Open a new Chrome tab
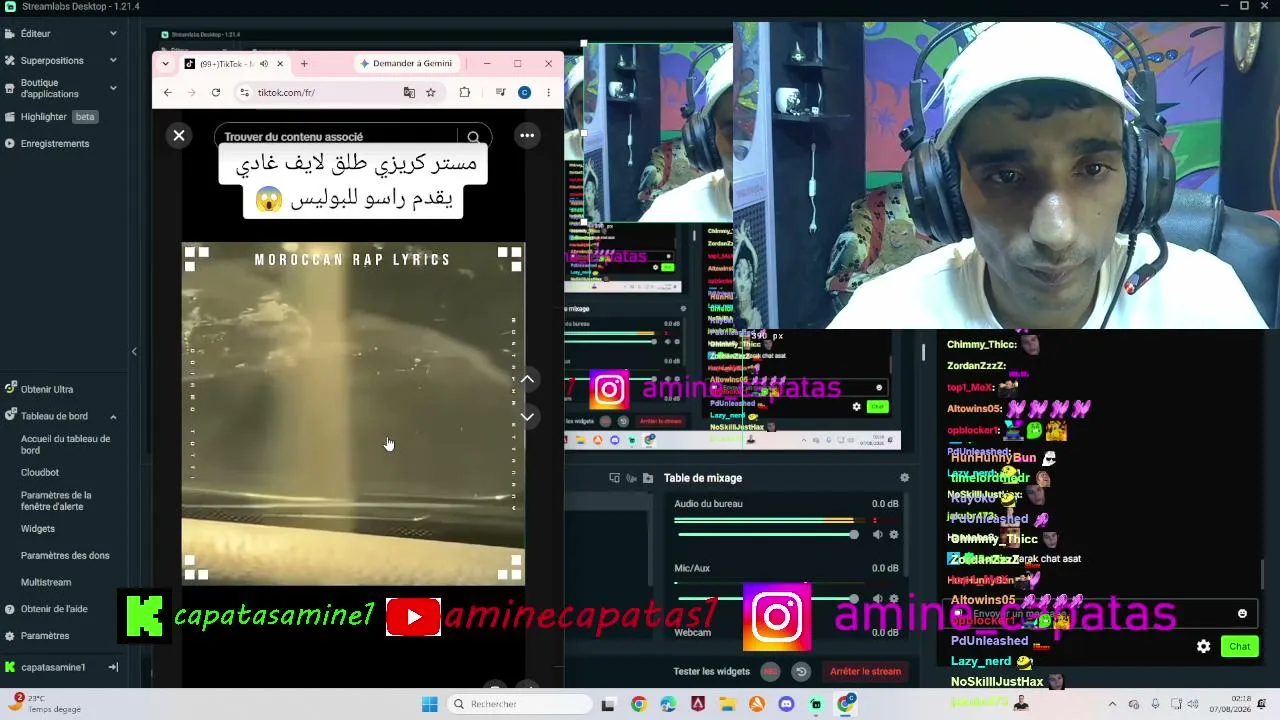This screenshot has width=1280, height=720. click(304, 64)
